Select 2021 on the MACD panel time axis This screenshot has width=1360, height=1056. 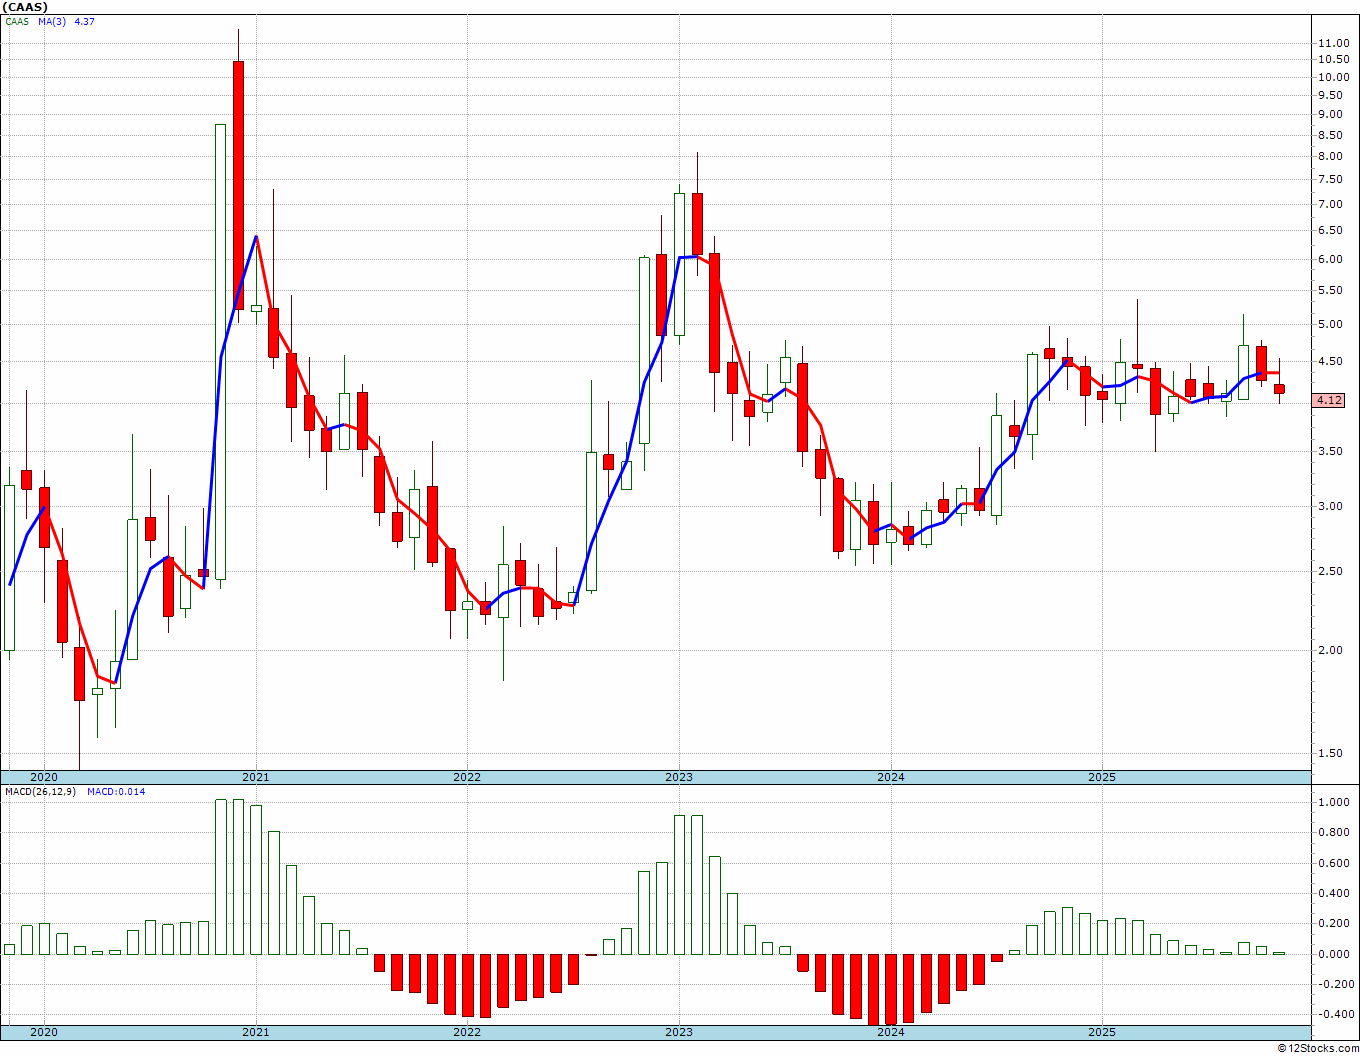point(255,1032)
